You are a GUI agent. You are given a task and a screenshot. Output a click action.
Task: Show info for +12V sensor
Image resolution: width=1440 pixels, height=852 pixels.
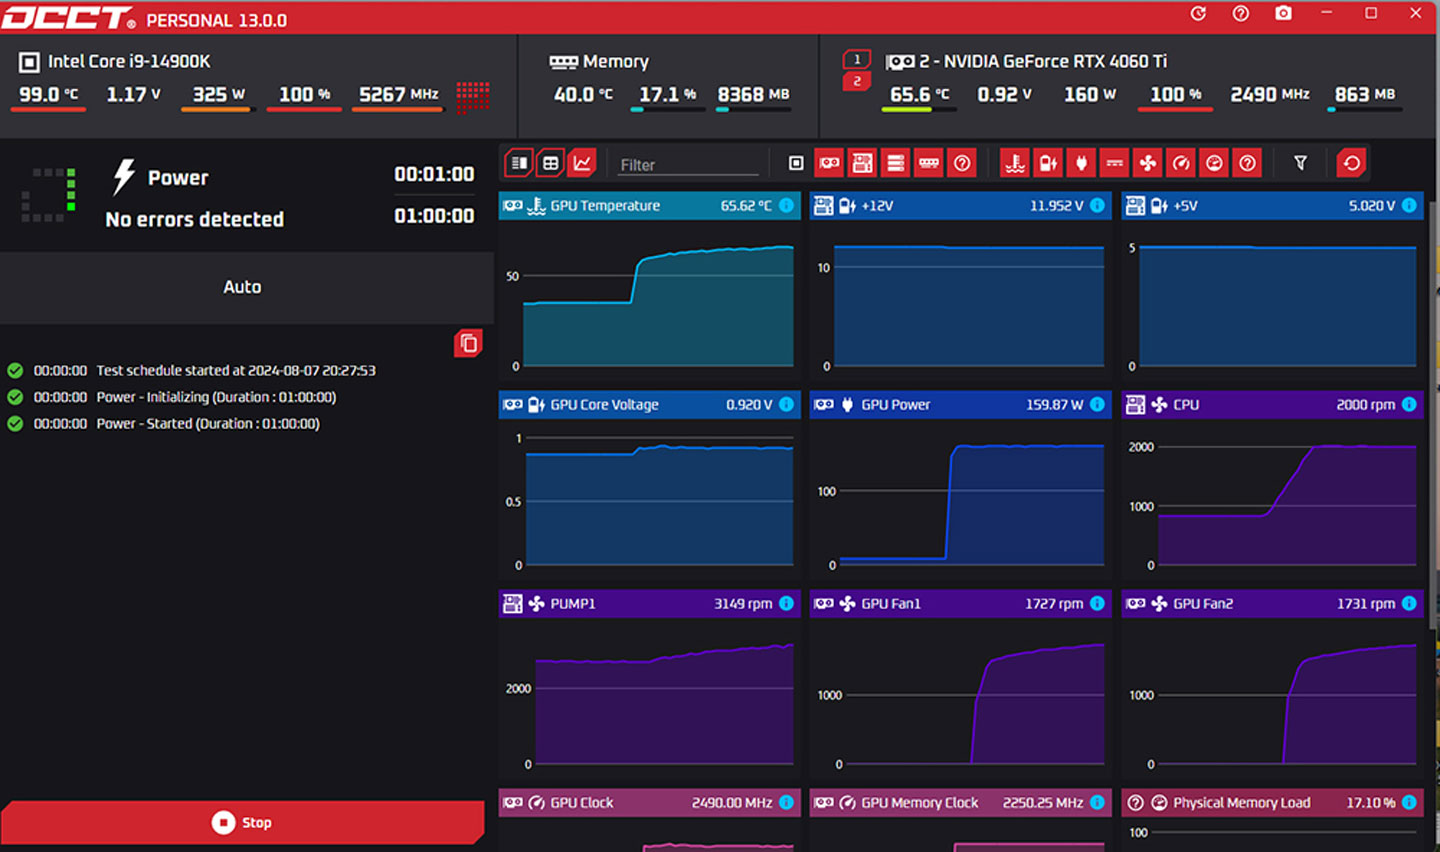point(1098,206)
